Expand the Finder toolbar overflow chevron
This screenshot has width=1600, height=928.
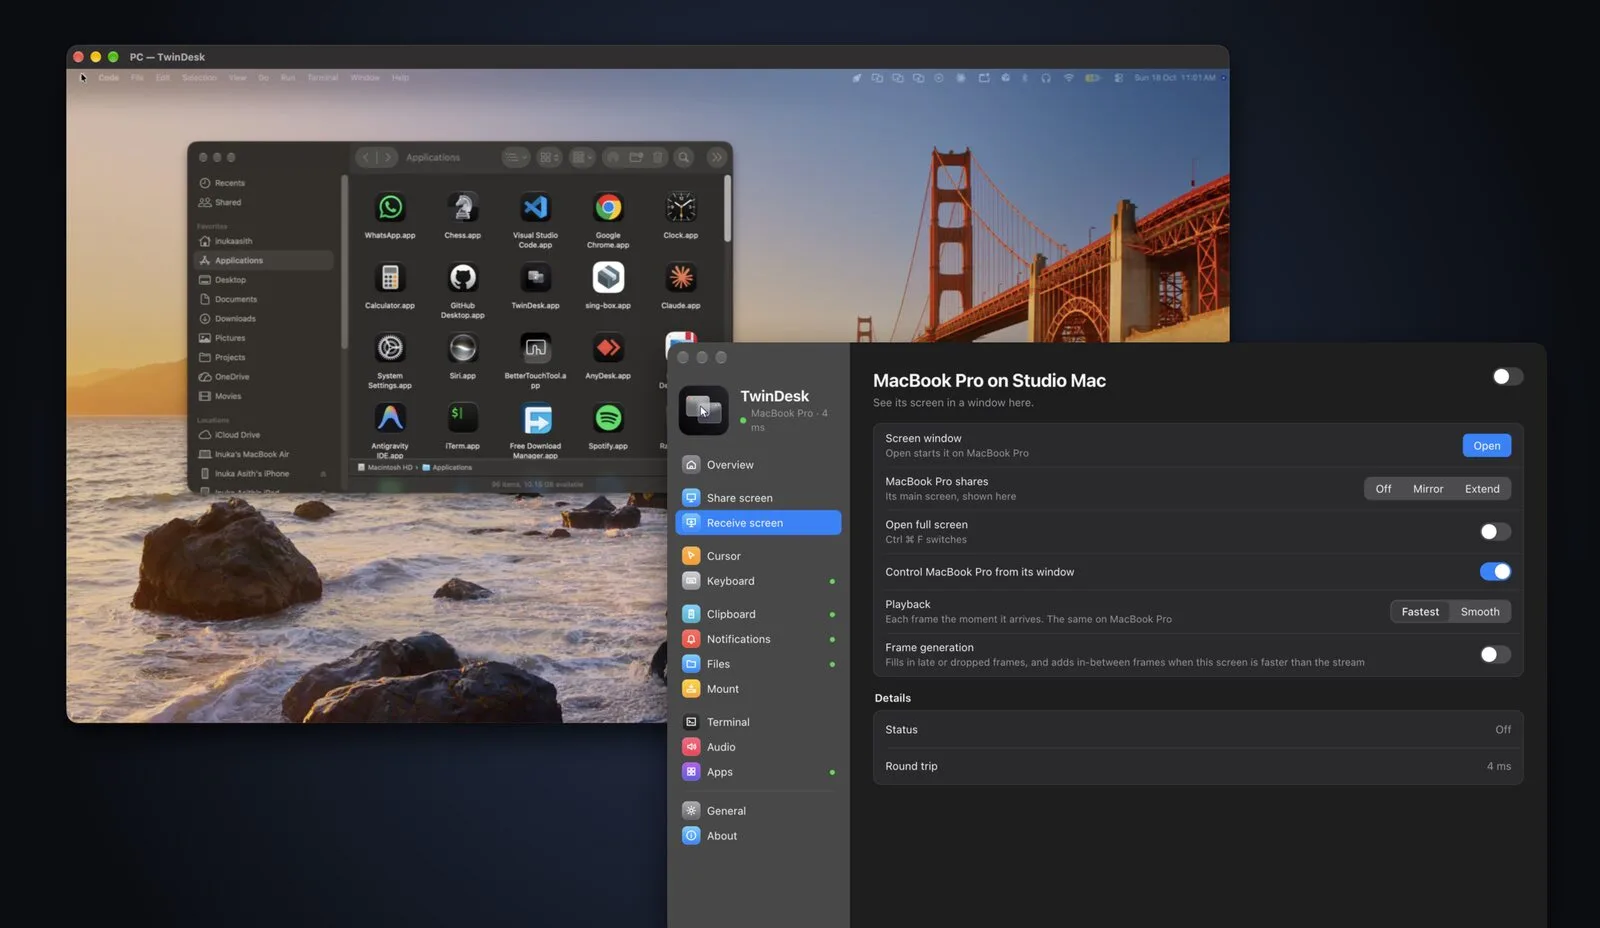[x=717, y=158]
